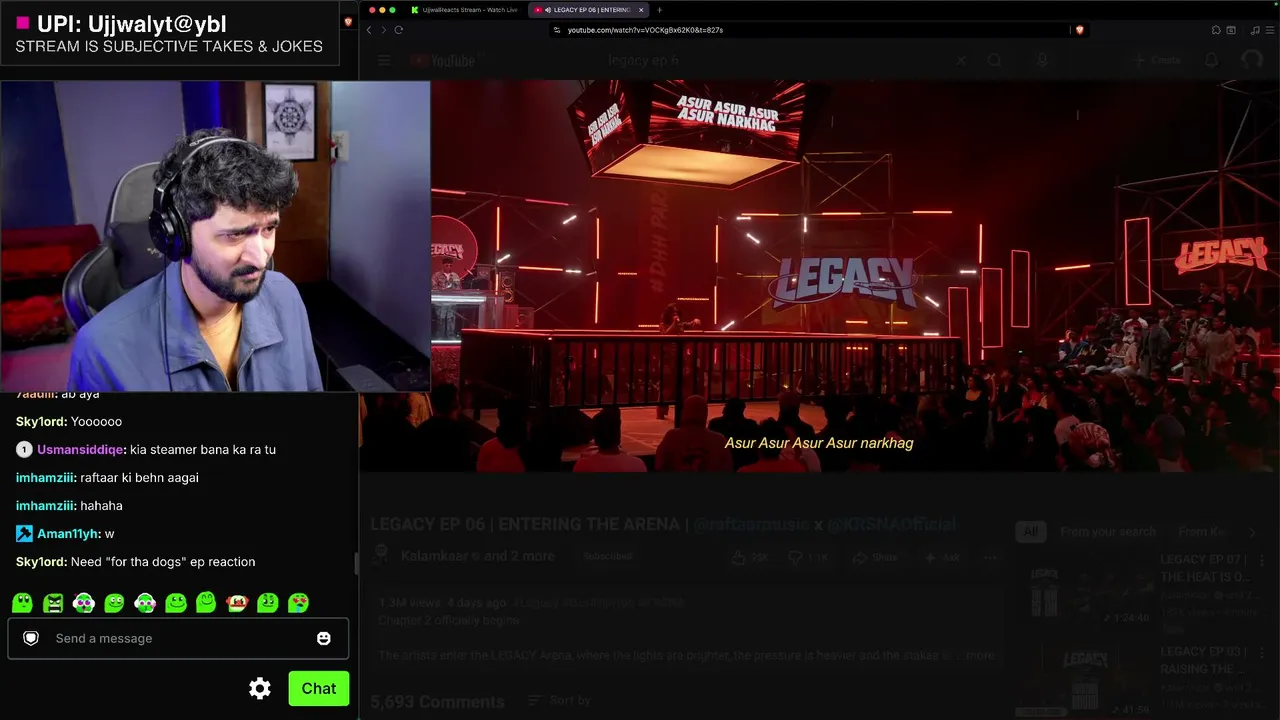The width and height of the screenshot is (1280, 720).
Task: Reload the YouTube page
Action: pyautogui.click(x=398, y=30)
